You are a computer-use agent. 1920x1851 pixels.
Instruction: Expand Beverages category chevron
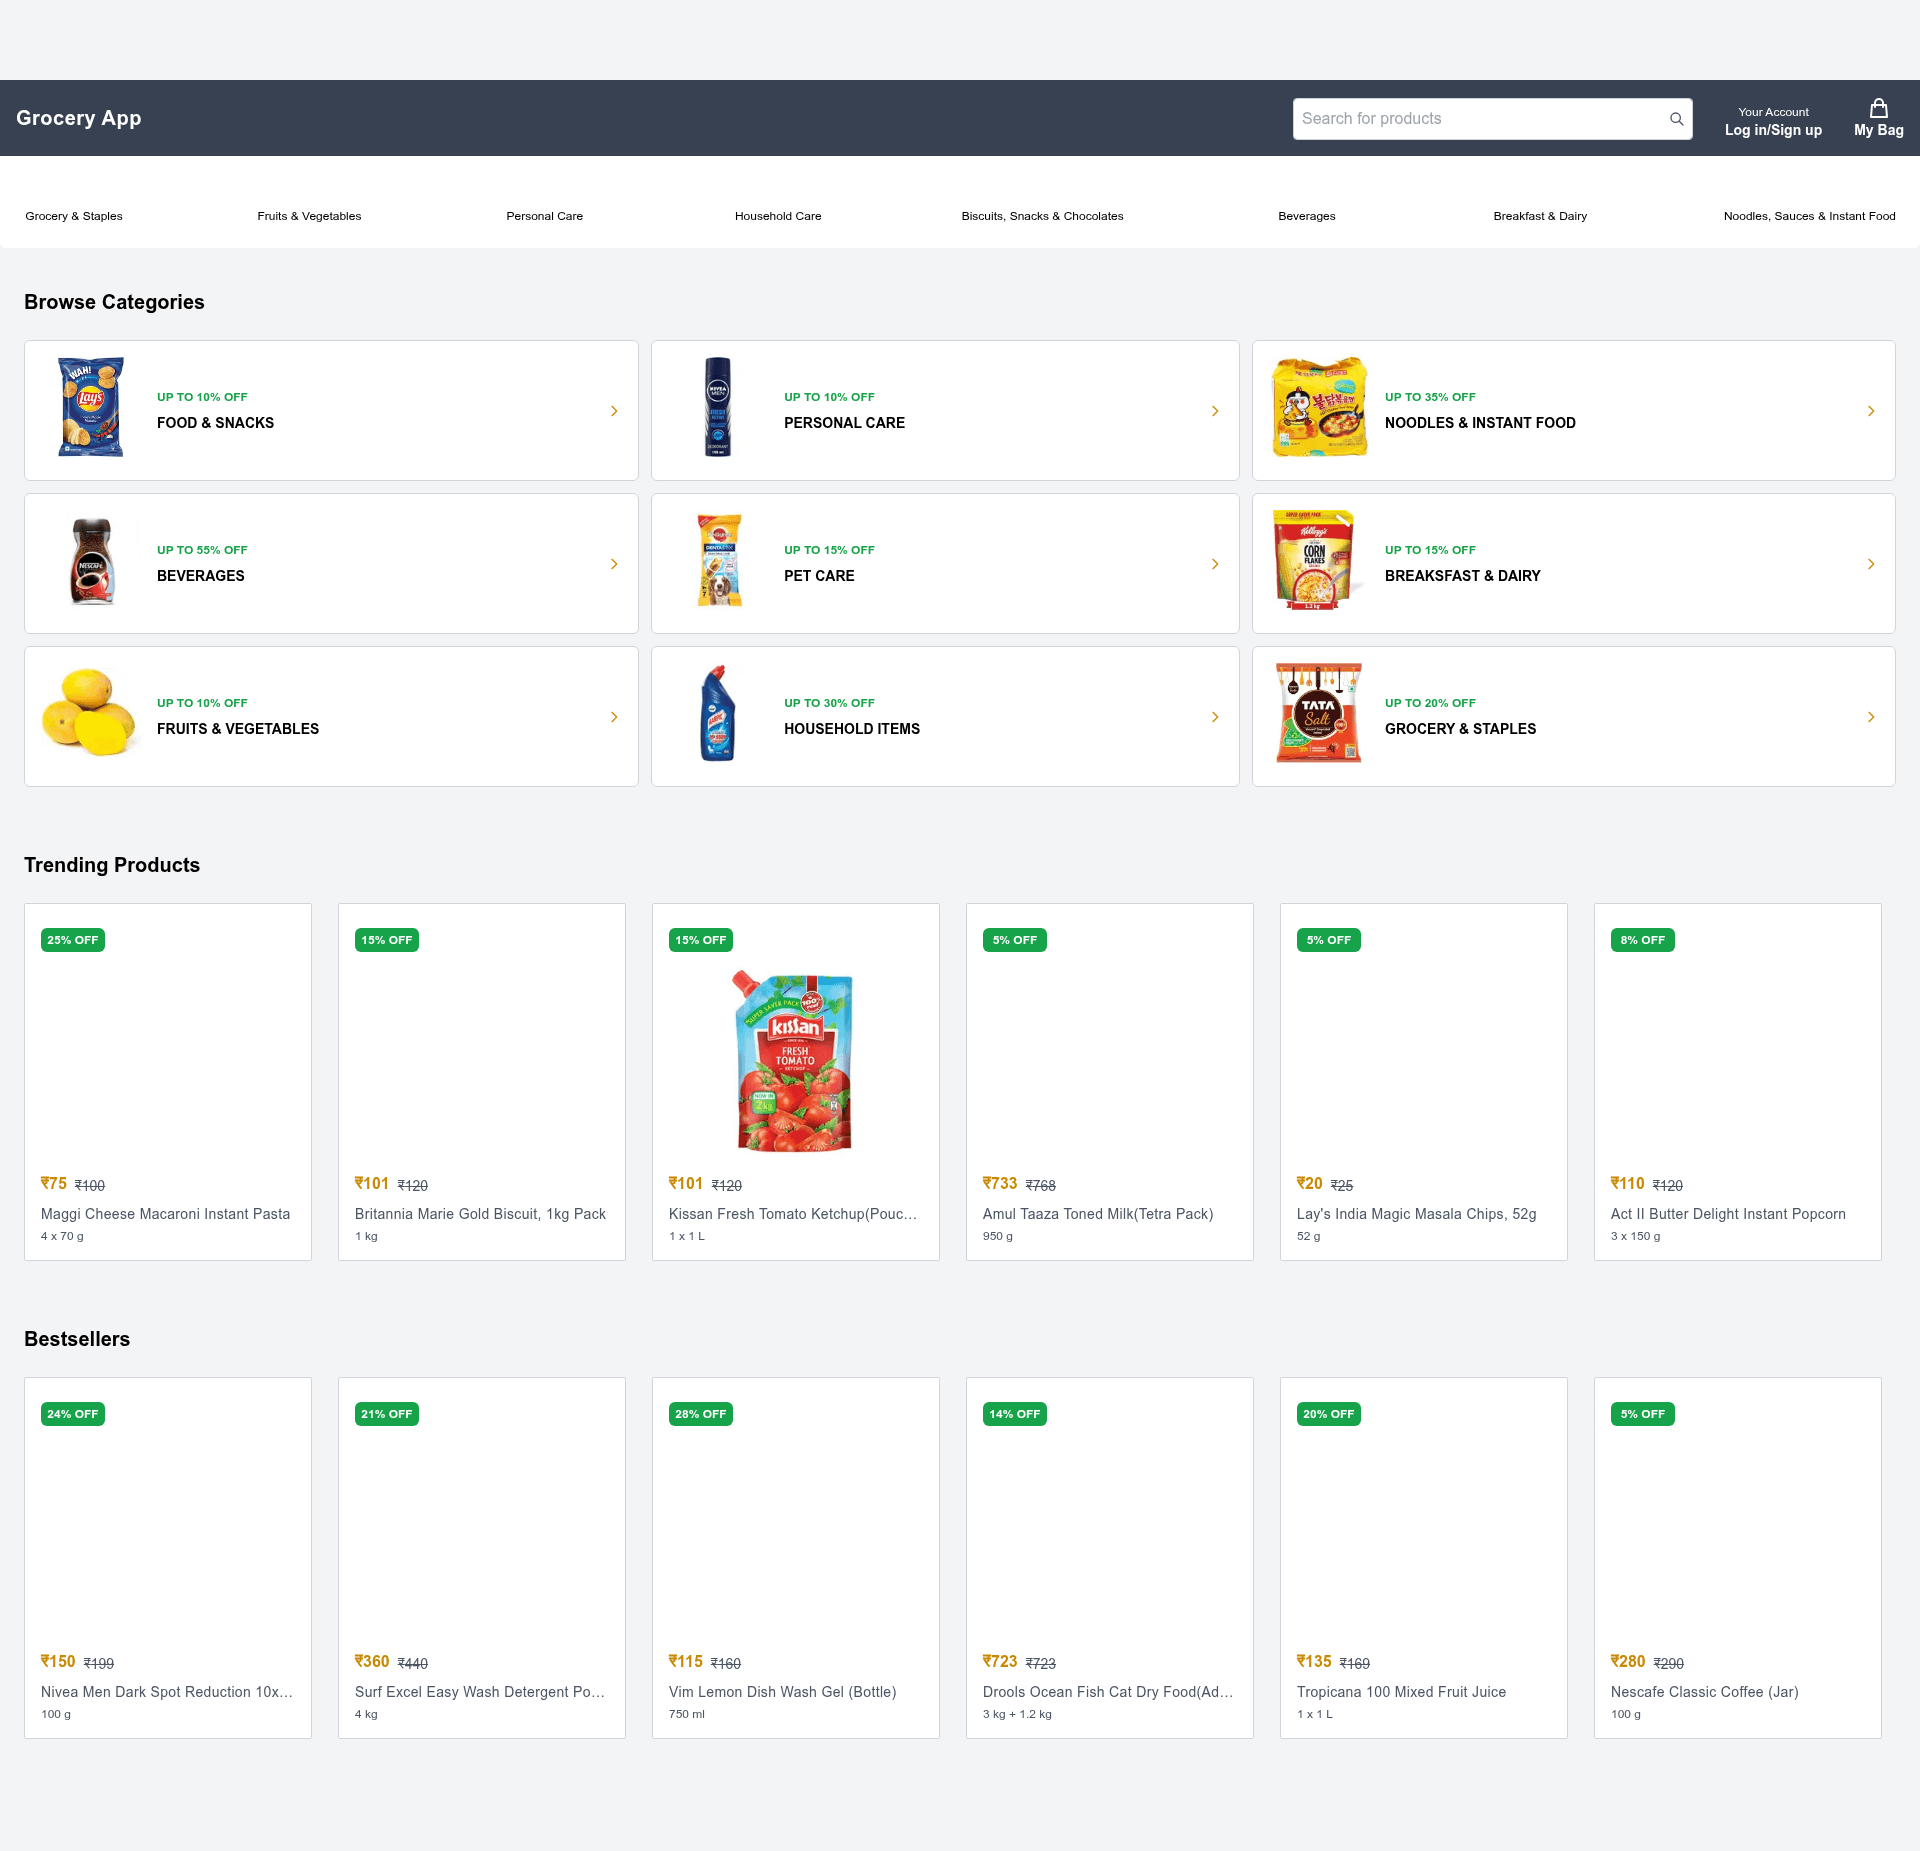[614, 564]
